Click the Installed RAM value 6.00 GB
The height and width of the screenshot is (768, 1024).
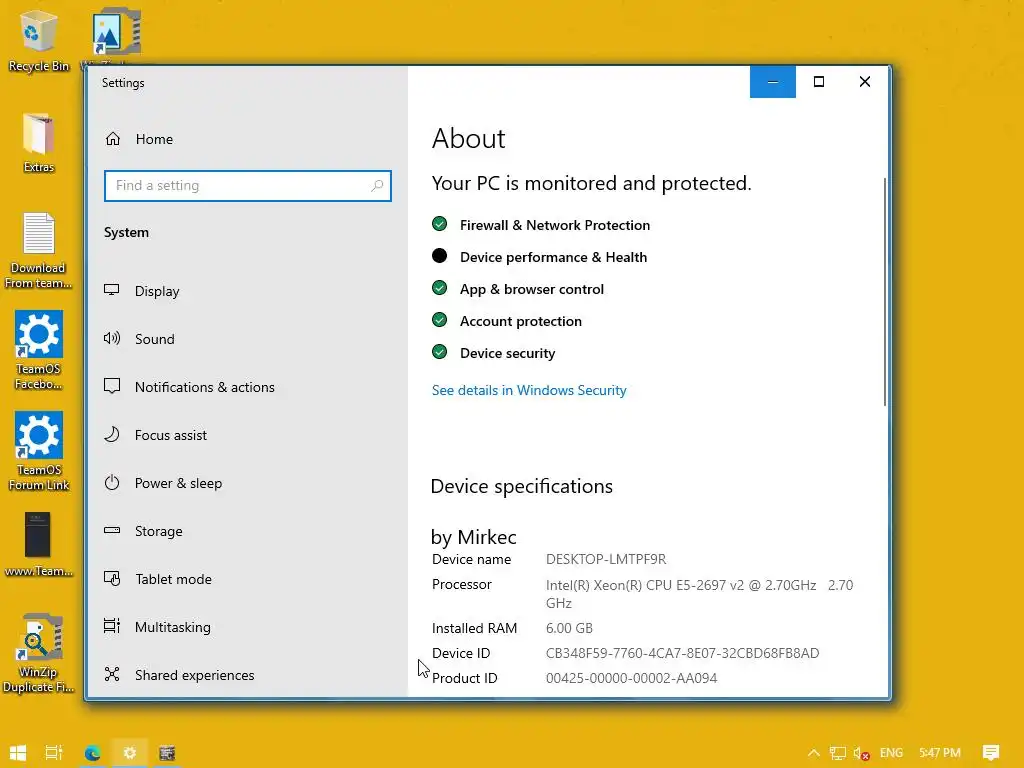click(569, 628)
